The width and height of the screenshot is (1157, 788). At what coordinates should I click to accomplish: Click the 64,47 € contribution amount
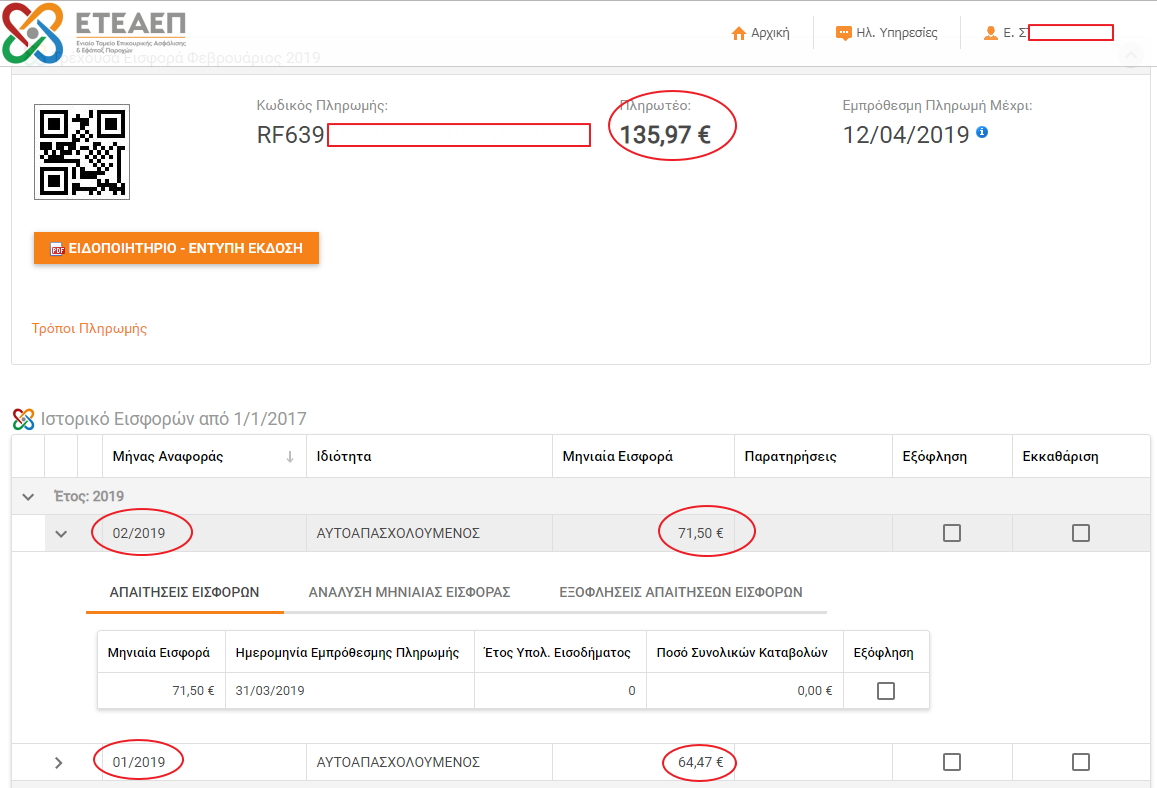[x=700, y=762]
